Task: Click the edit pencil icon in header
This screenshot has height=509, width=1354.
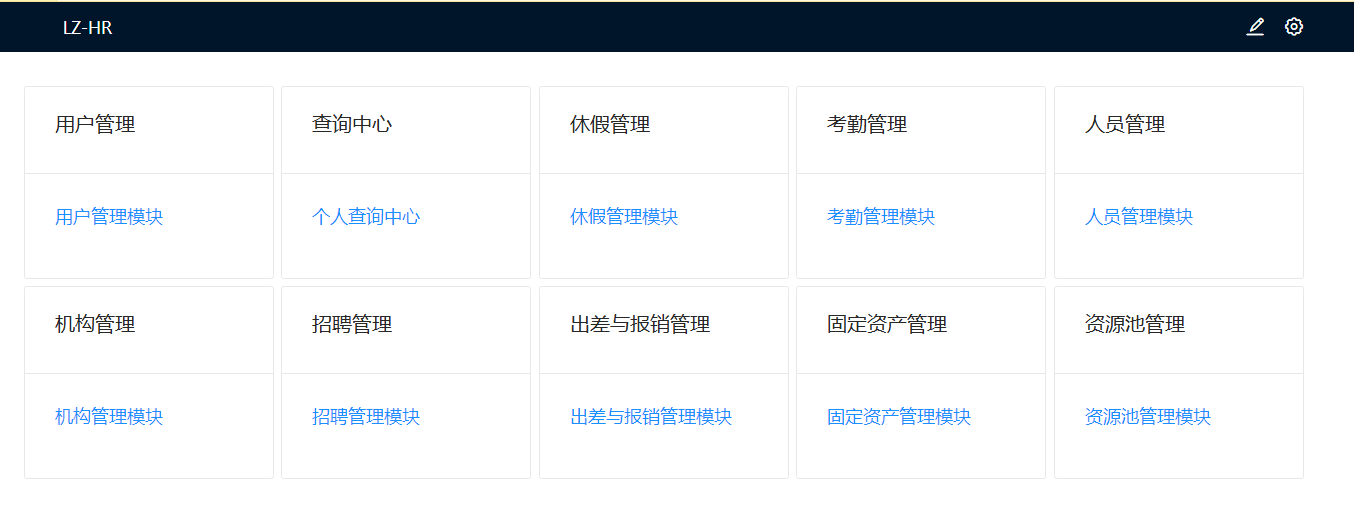Action: [1255, 27]
